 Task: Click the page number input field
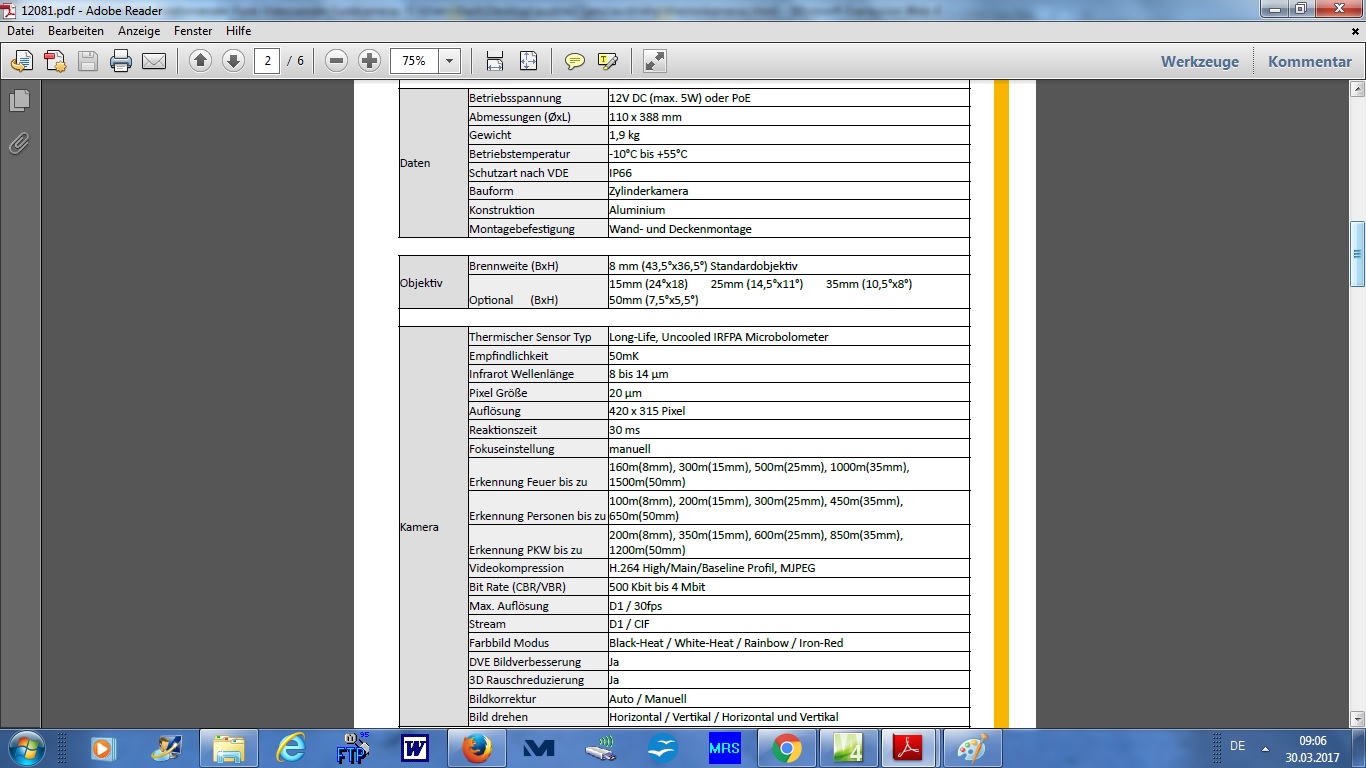pyautogui.click(x=267, y=61)
